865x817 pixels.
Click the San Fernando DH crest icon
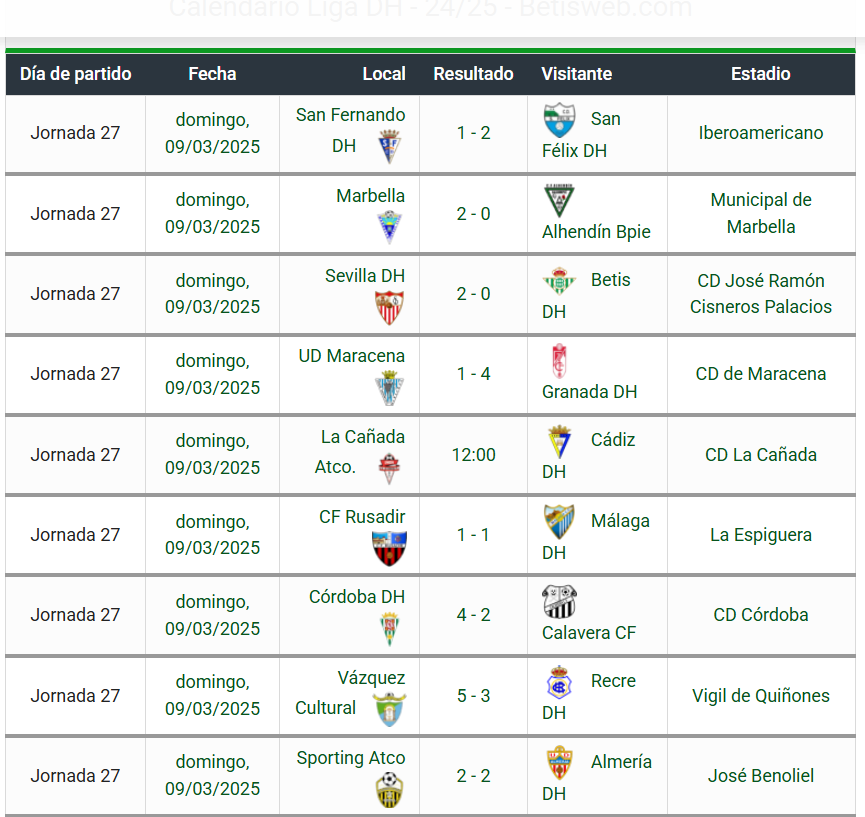pyautogui.click(x=389, y=147)
